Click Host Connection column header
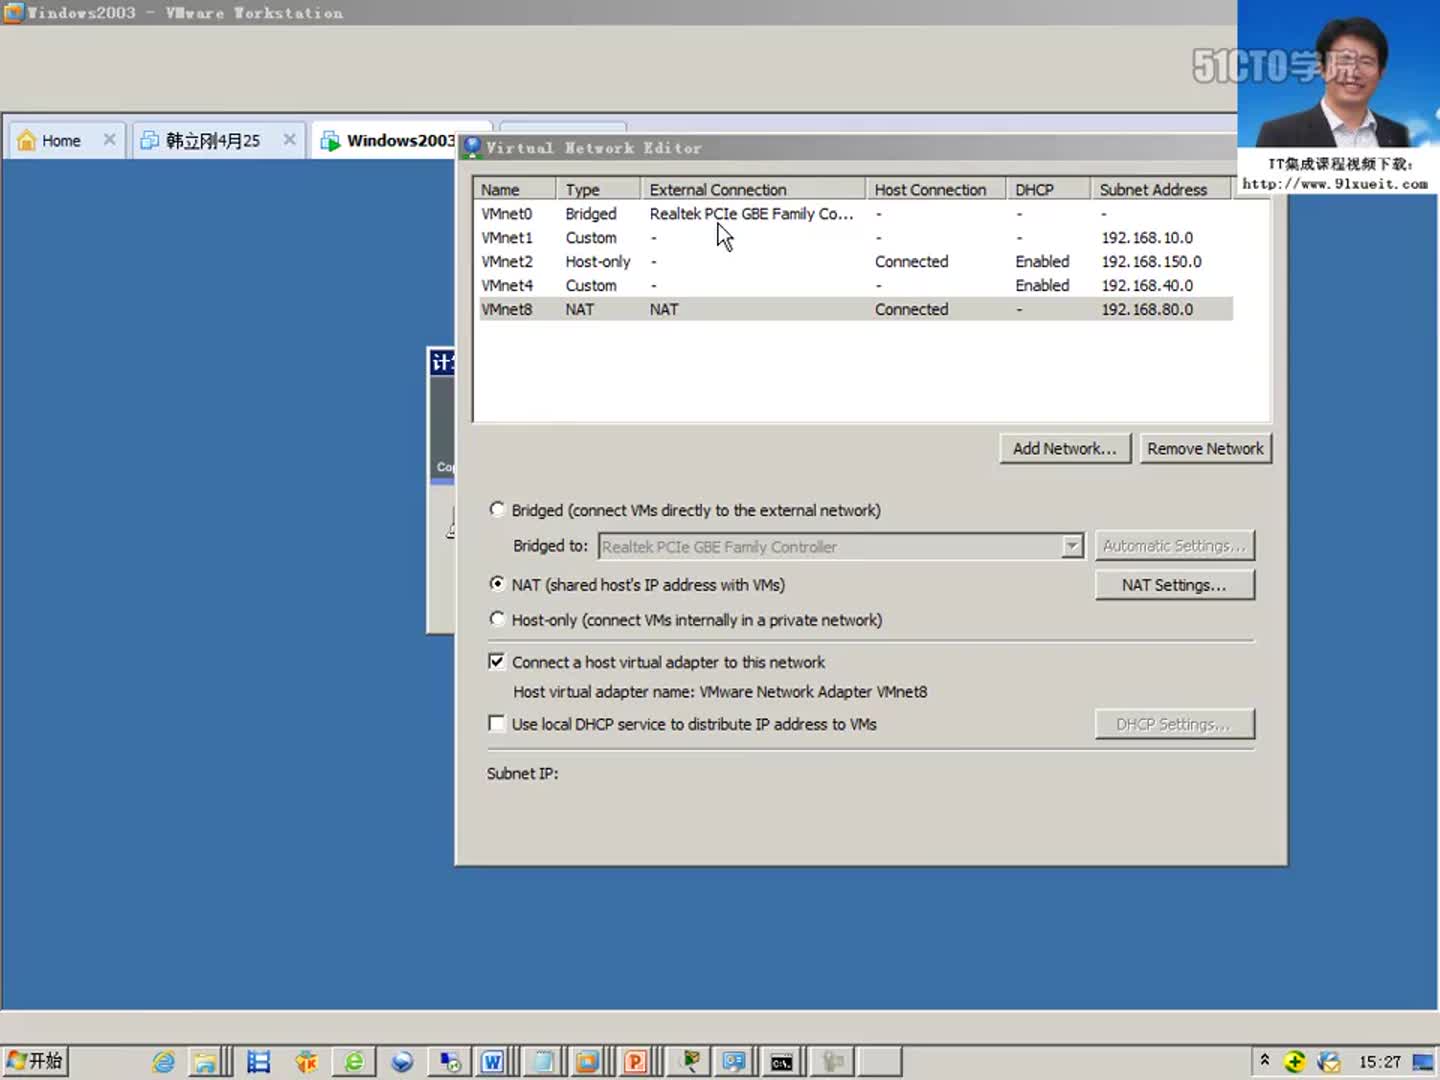 (937, 189)
